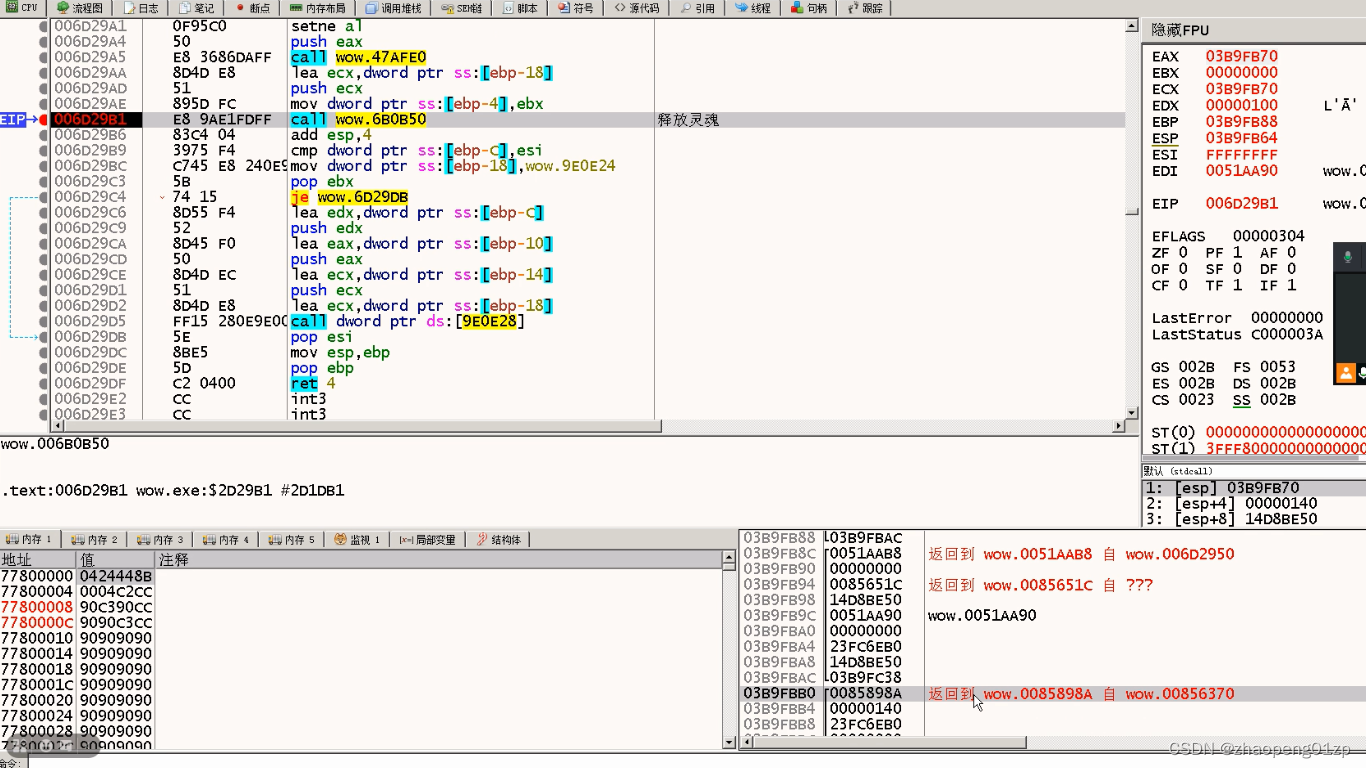Screen dimensions: 1366x768
Task: Click the 地址 column header in dump
Action: [x=38, y=560]
